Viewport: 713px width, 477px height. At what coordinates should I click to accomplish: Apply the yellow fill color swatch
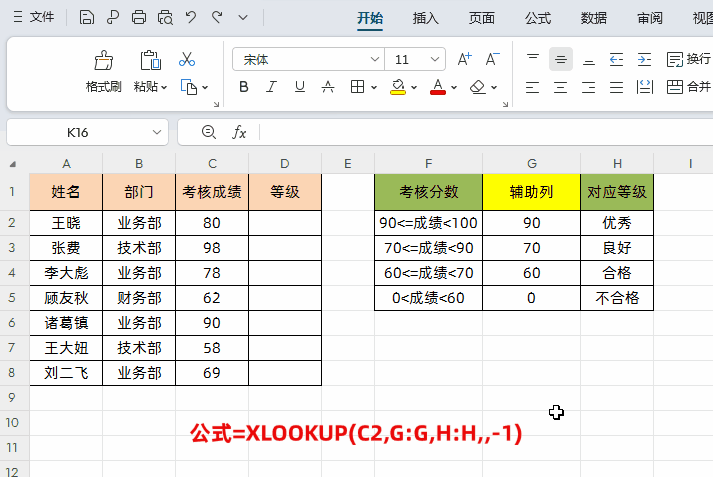398,87
